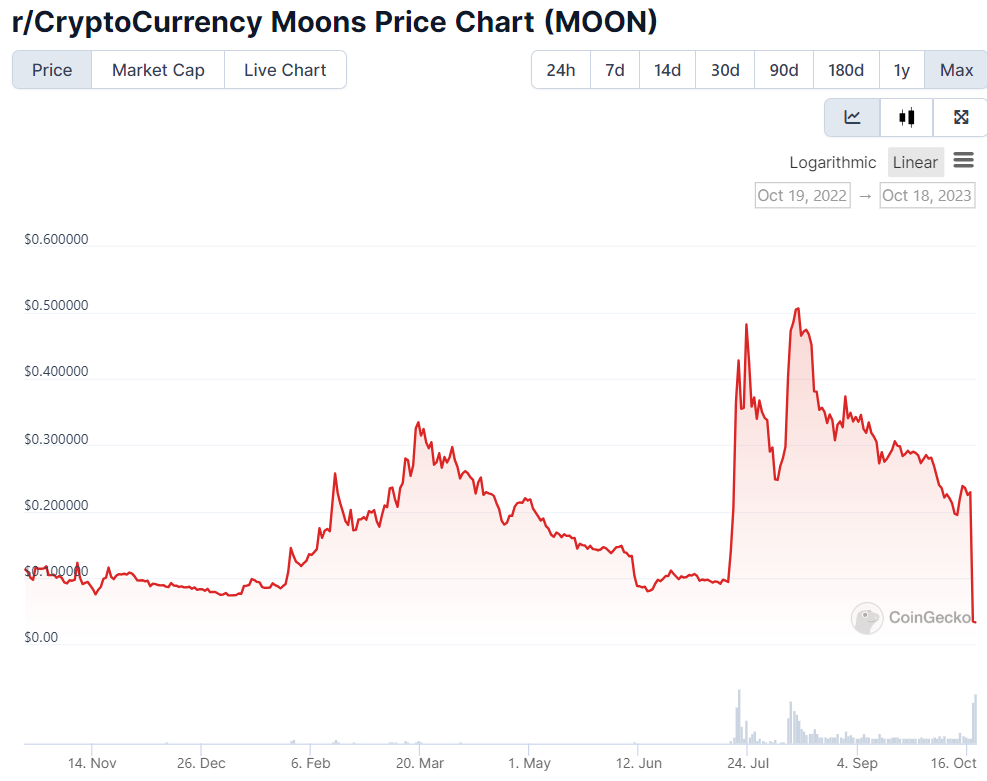Select the 7d time range
The width and height of the screenshot is (987, 781).
615,70
